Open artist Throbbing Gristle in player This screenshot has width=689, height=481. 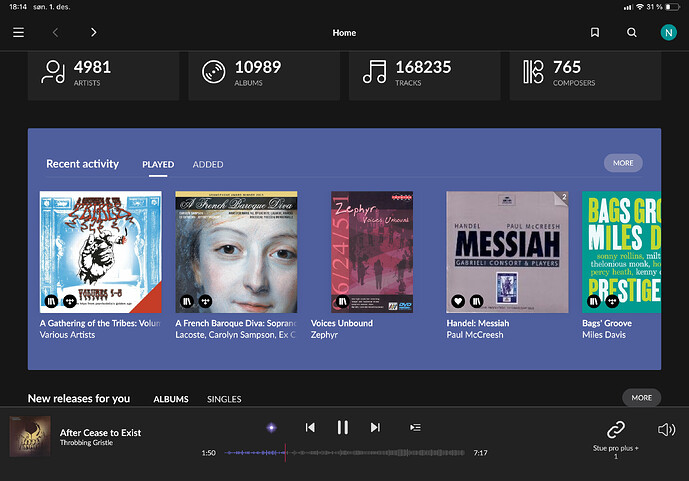(x=86, y=443)
